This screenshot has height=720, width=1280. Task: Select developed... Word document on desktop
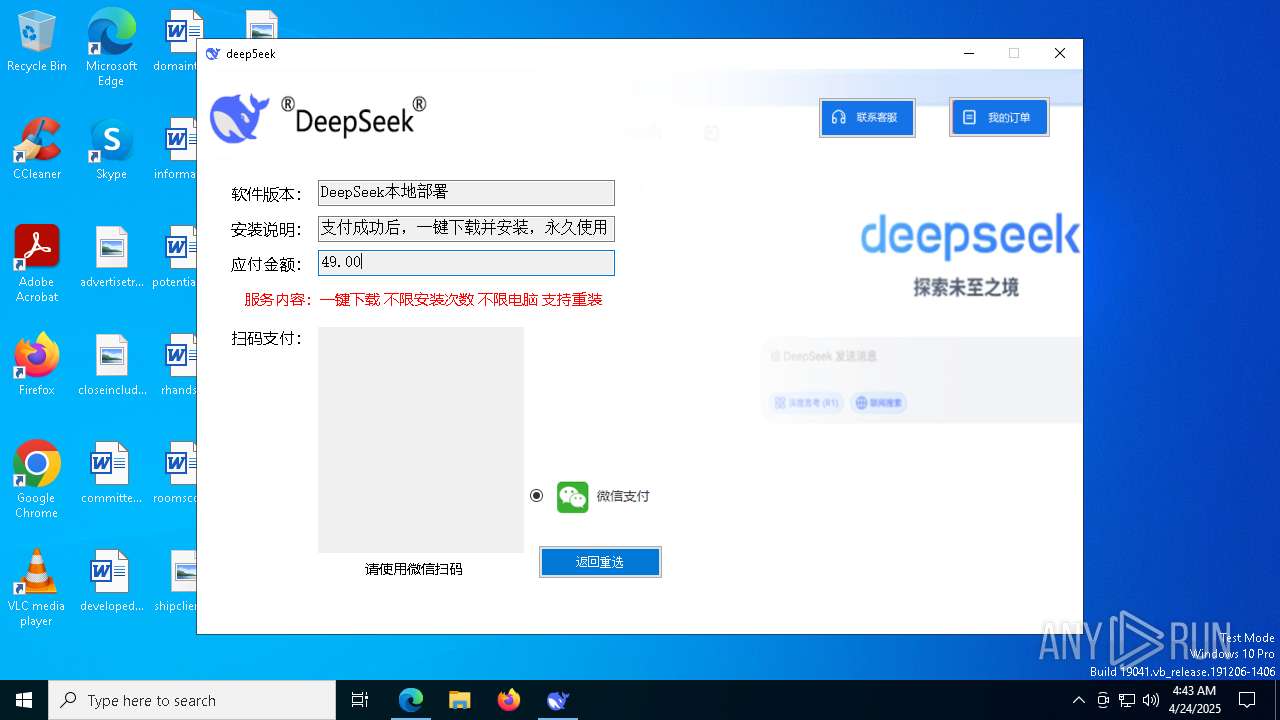tap(111, 582)
